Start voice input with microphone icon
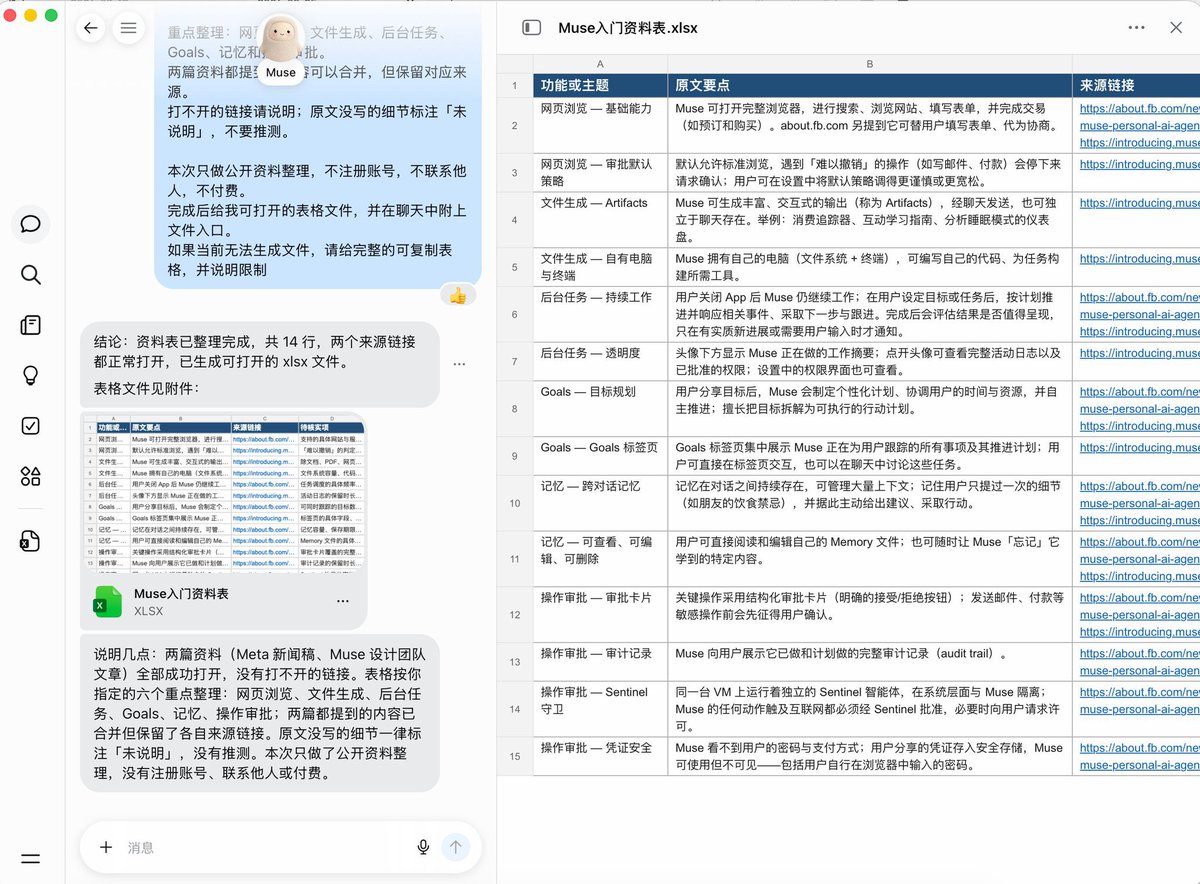1200x884 pixels. pos(424,847)
